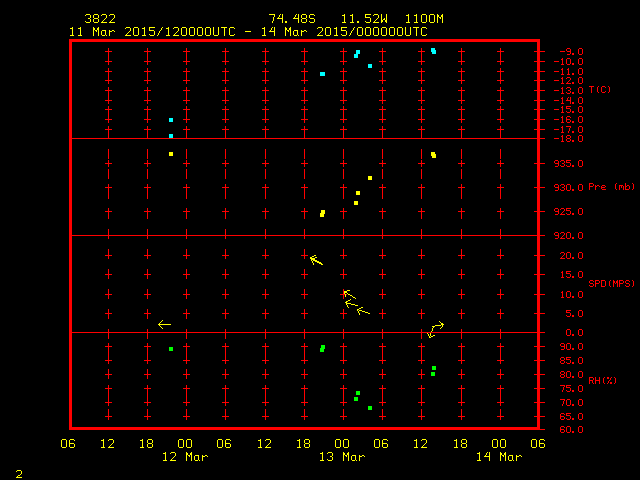
Task: Select the 13 Mar date label
Action: coord(342,457)
